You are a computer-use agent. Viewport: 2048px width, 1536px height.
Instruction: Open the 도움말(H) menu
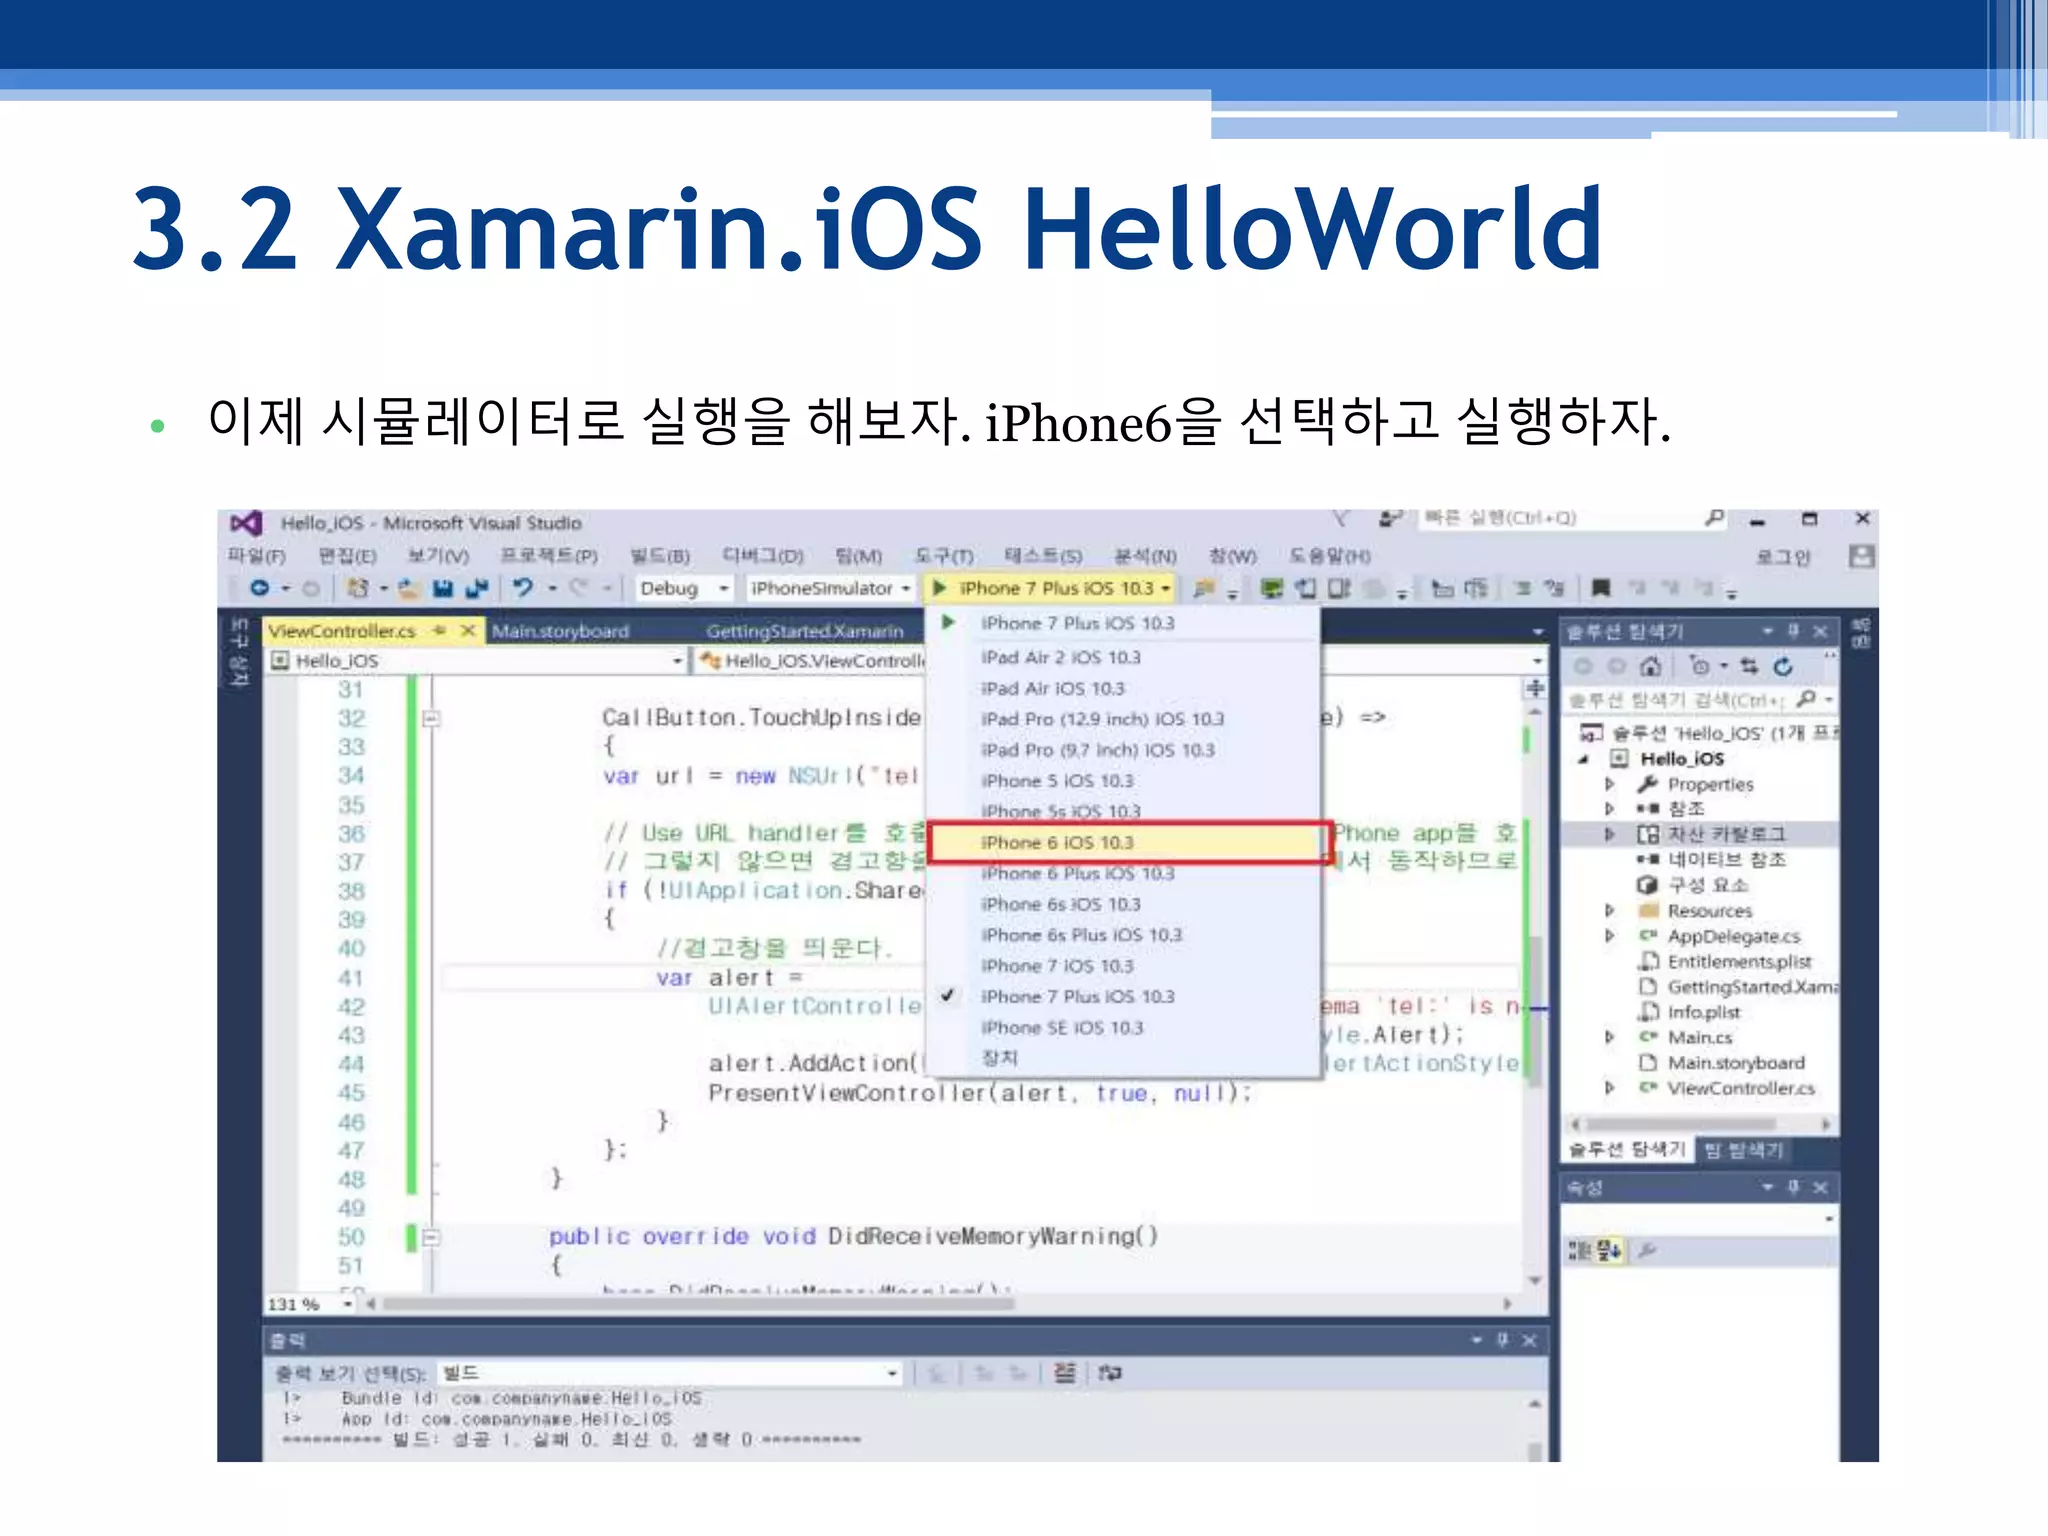[1330, 556]
